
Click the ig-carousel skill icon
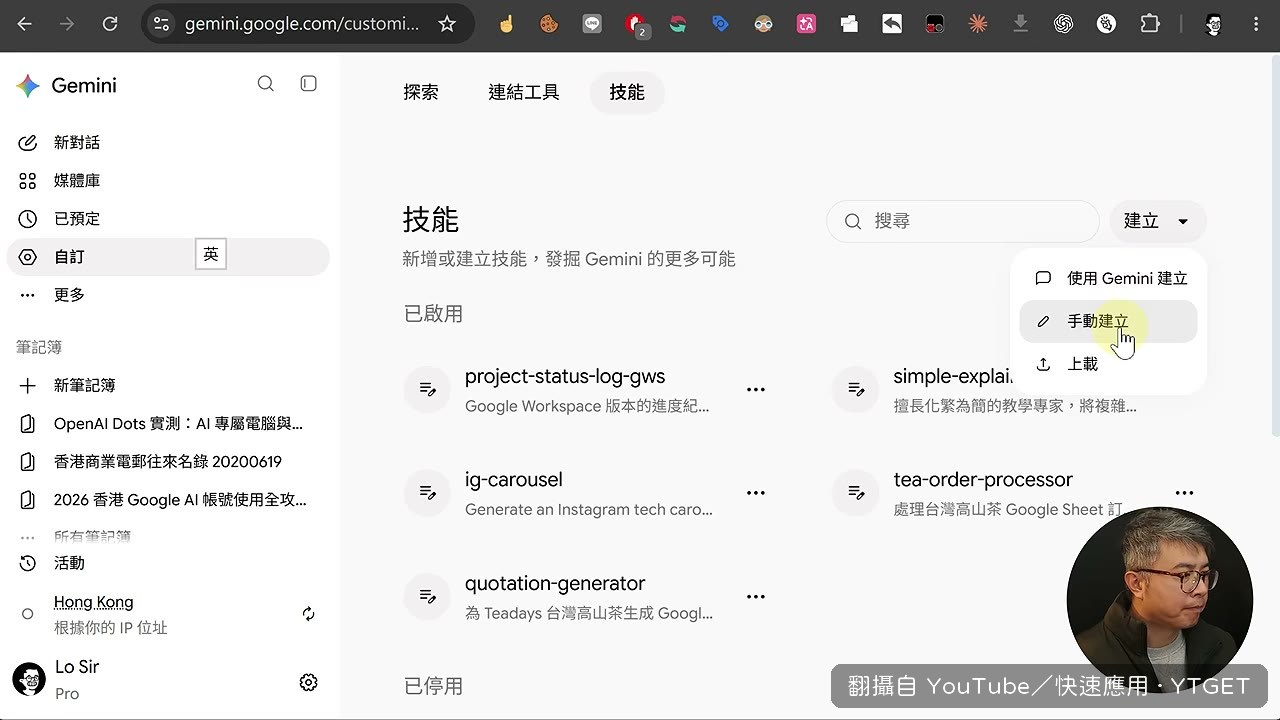tap(428, 492)
